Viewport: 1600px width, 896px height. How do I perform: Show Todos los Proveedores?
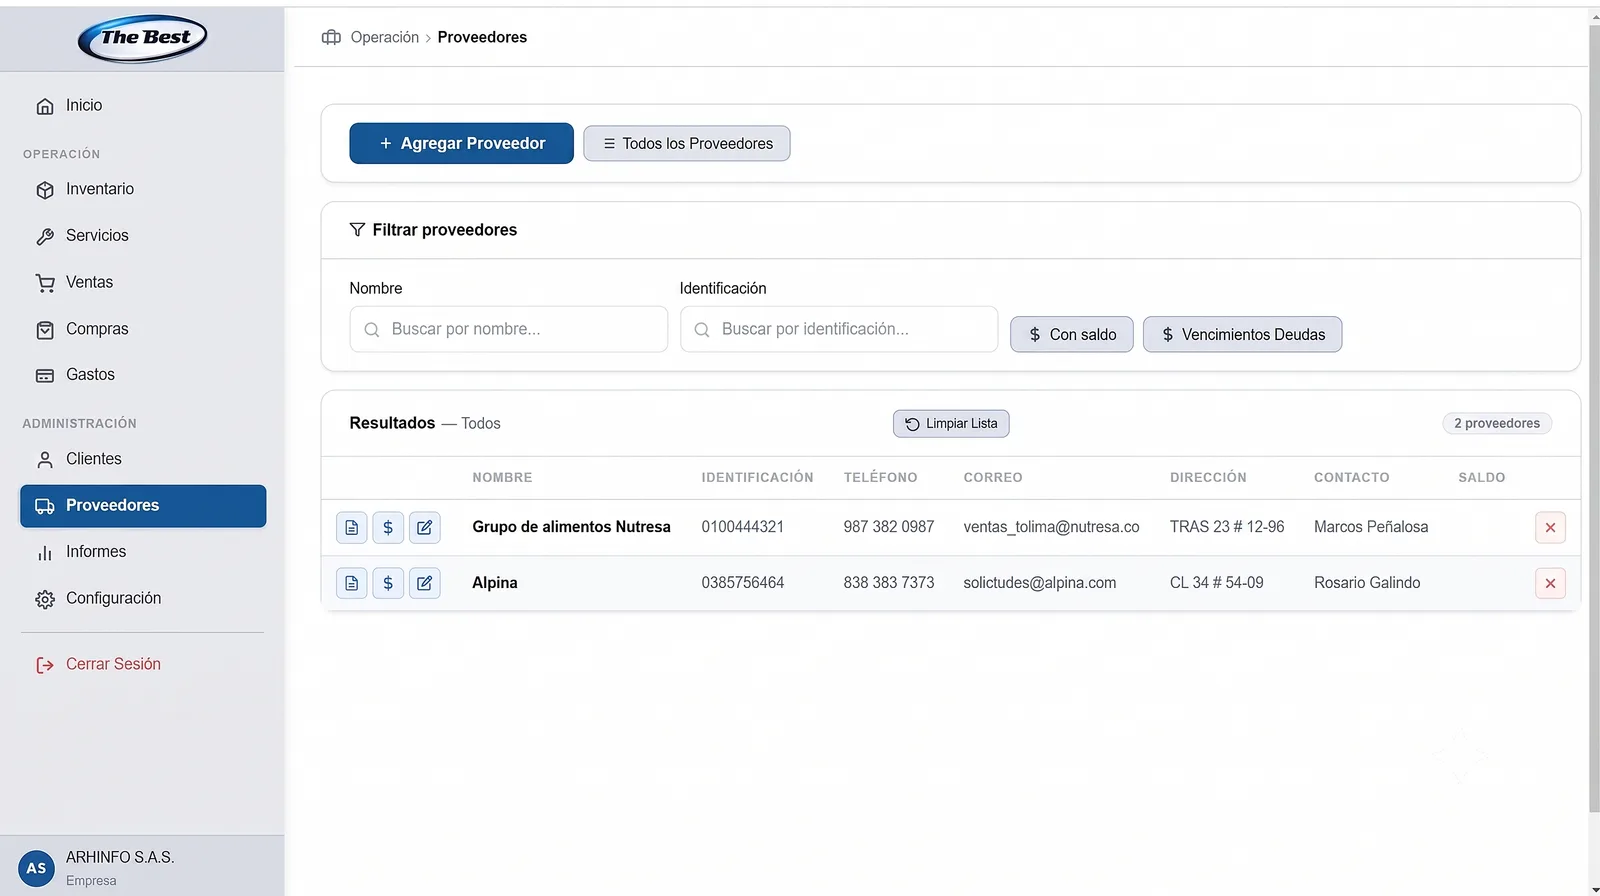[687, 143]
